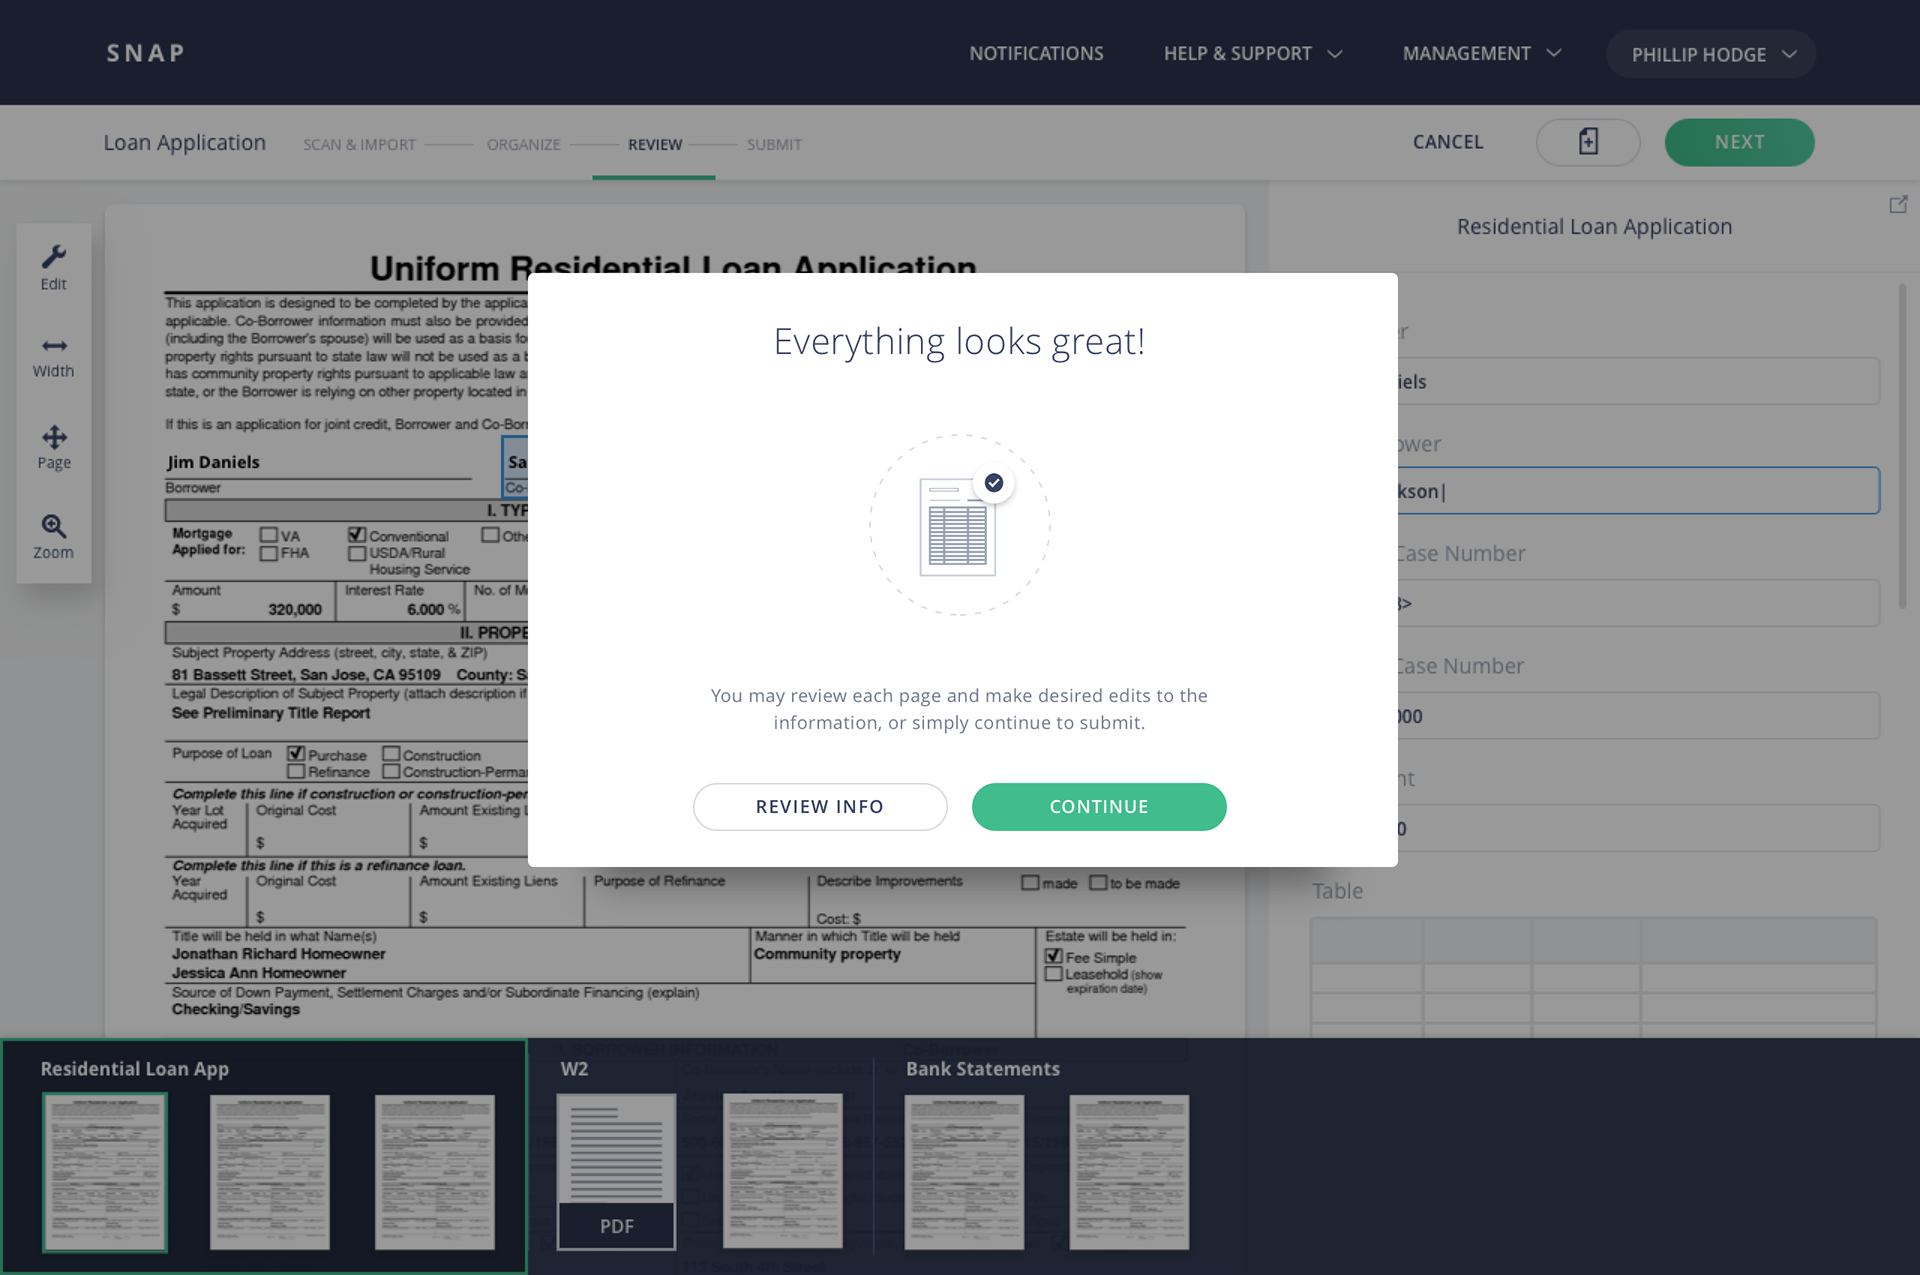Click the add document icon button
1920x1275 pixels.
[x=1587, y=142]
